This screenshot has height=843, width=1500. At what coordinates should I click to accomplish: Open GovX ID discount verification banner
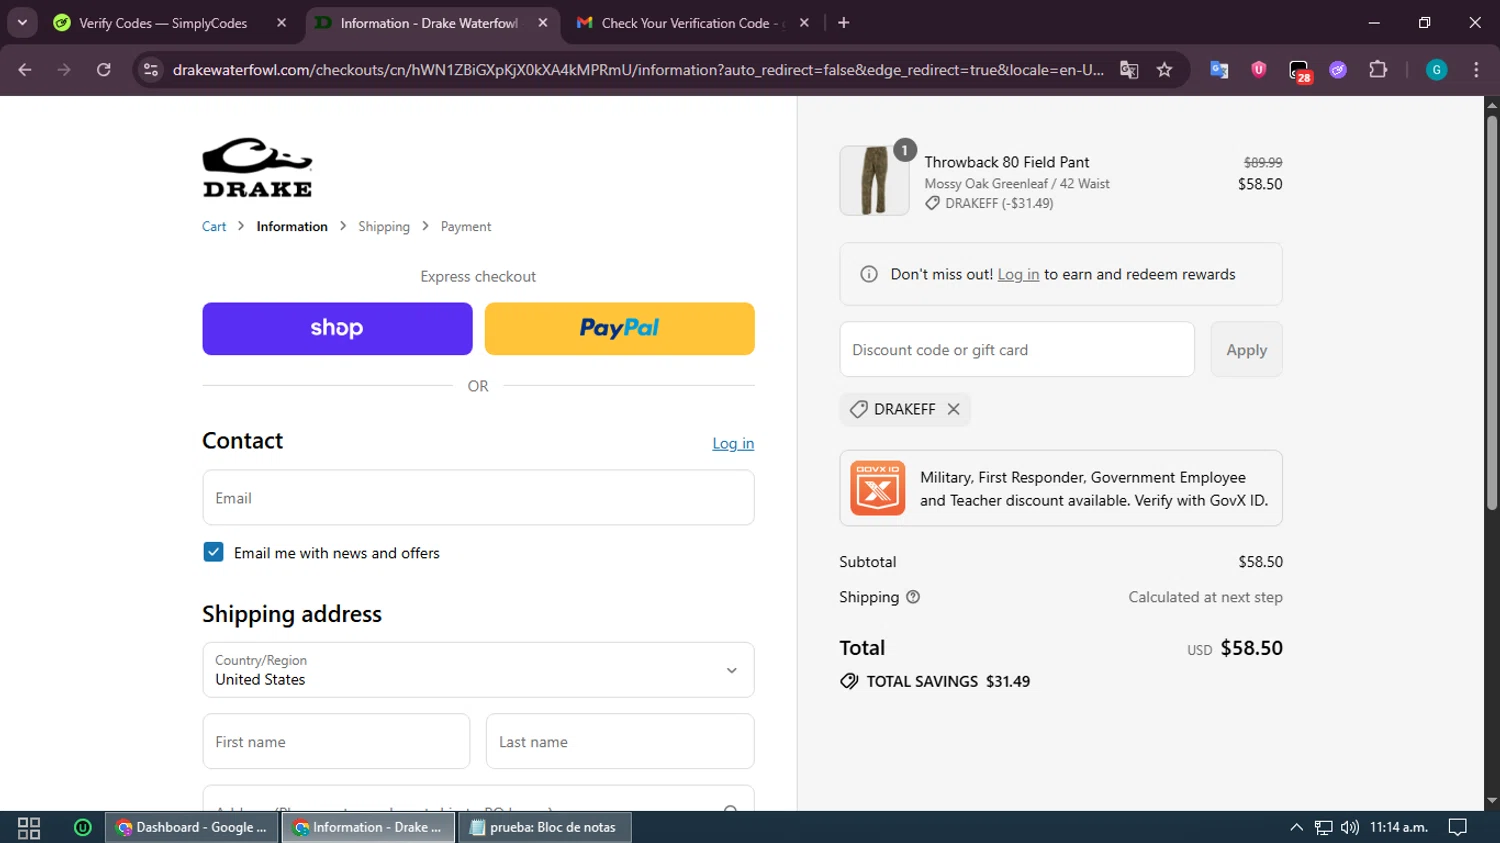(1061, 488)
